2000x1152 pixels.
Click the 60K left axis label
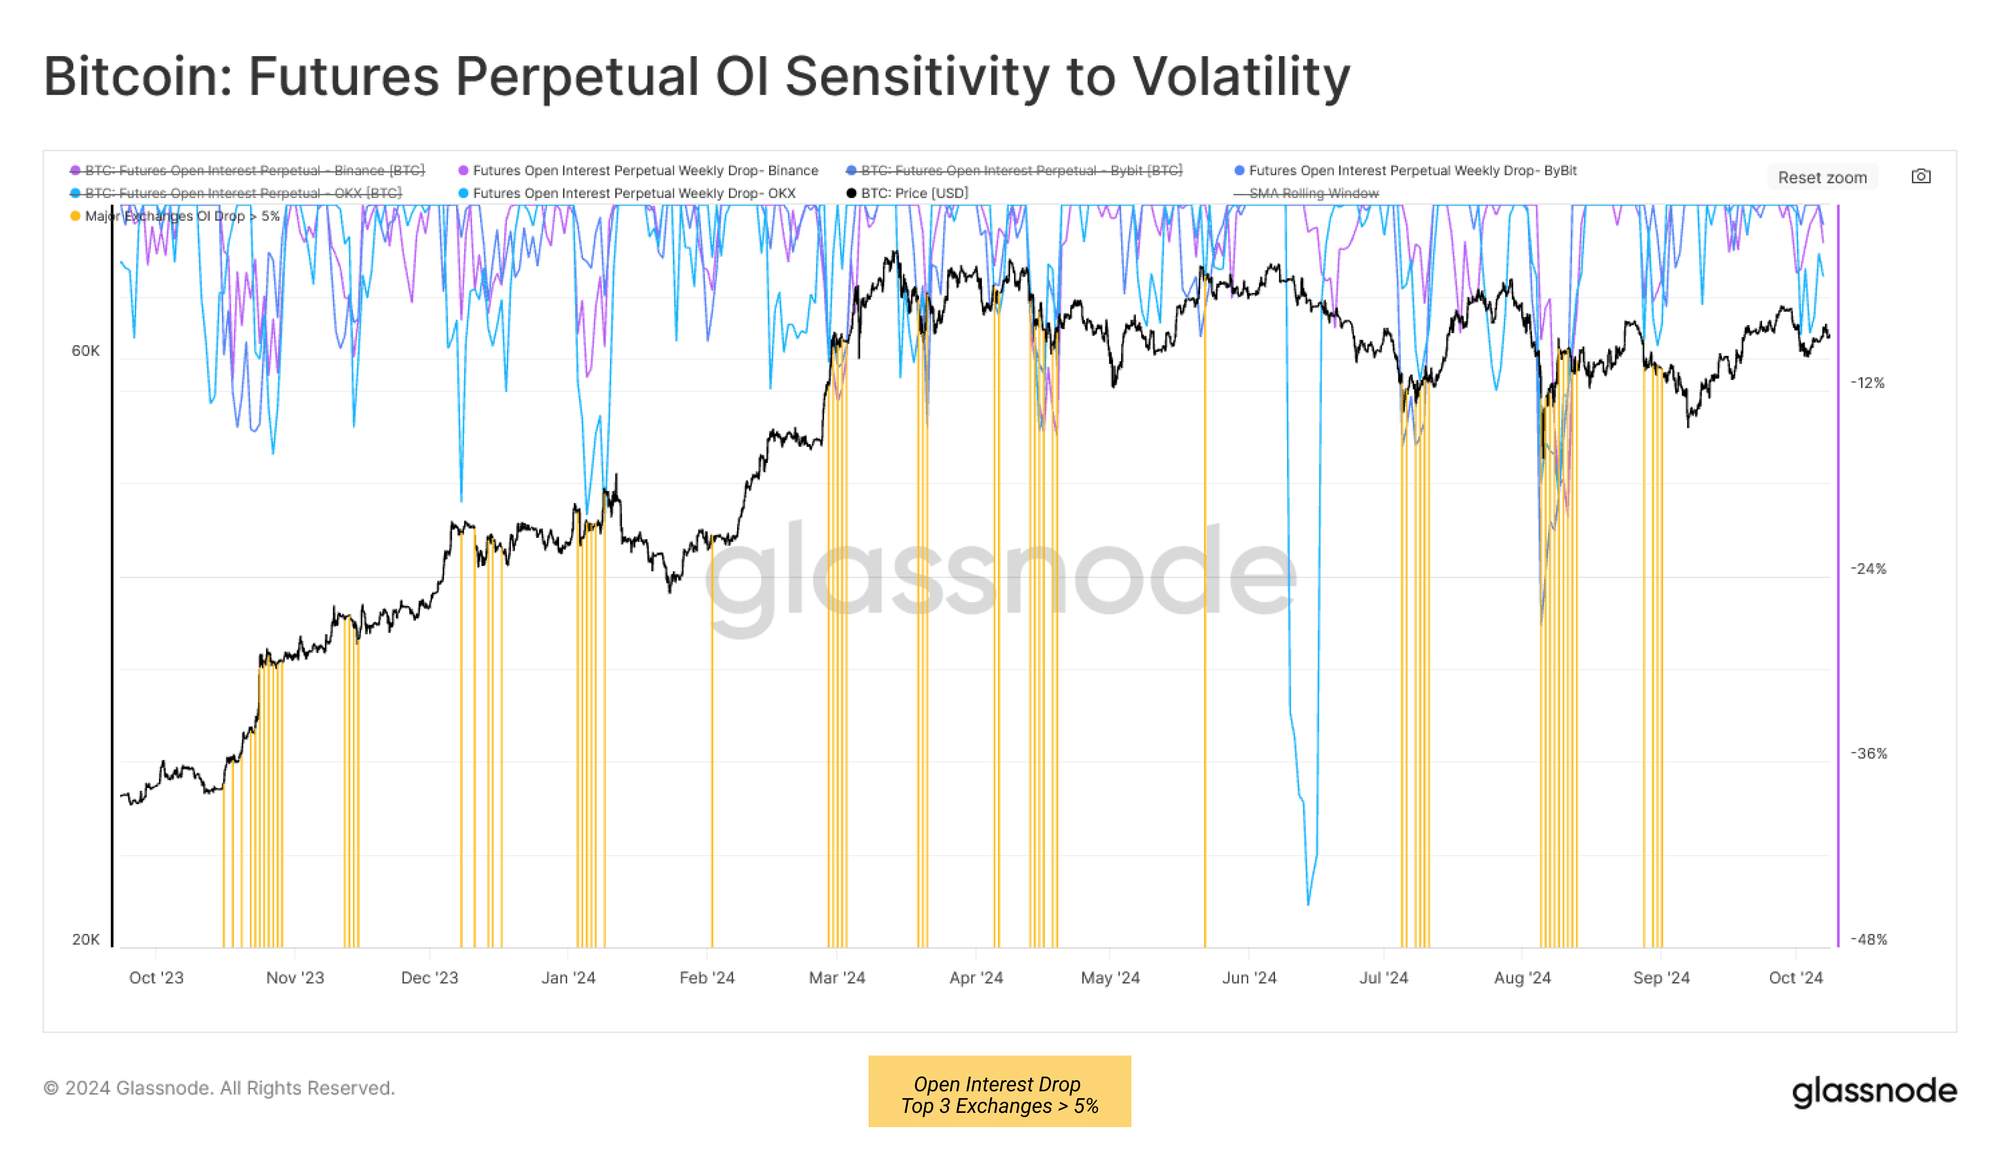click(x=86, y=351)
